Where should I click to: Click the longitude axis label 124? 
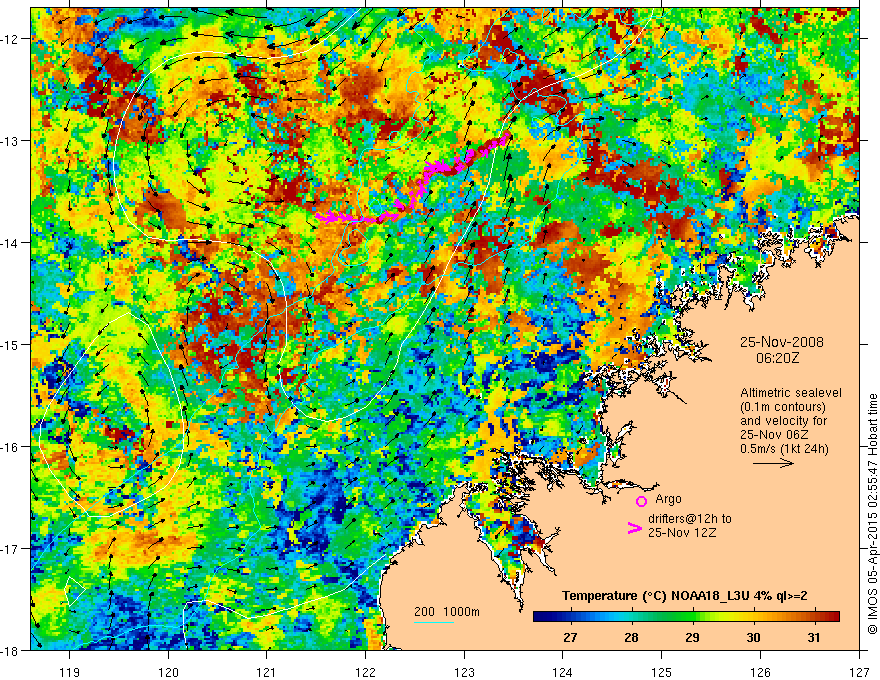pyautogui.click(x=563, y=672)
